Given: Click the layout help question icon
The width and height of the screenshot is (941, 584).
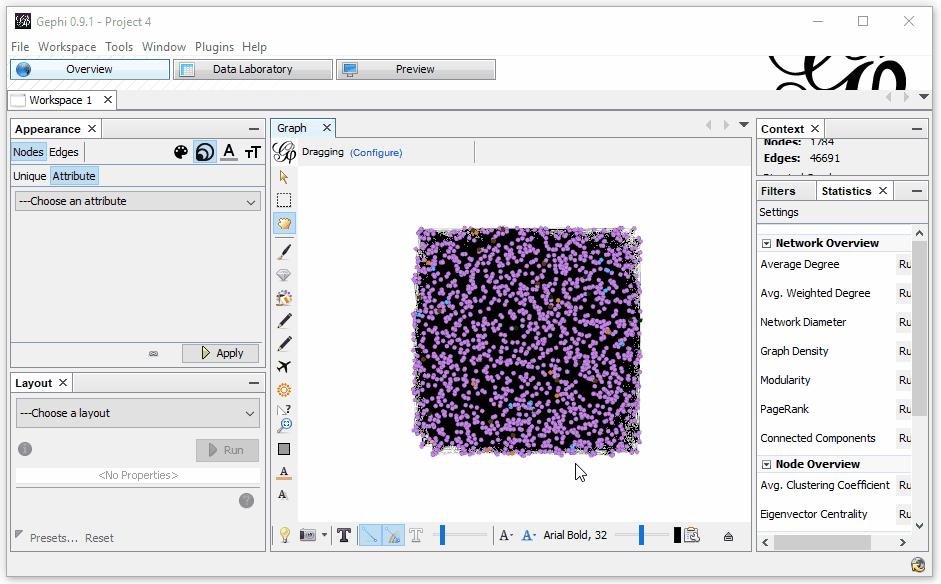Looking at the screenshot, I should (x=246, y=501).
